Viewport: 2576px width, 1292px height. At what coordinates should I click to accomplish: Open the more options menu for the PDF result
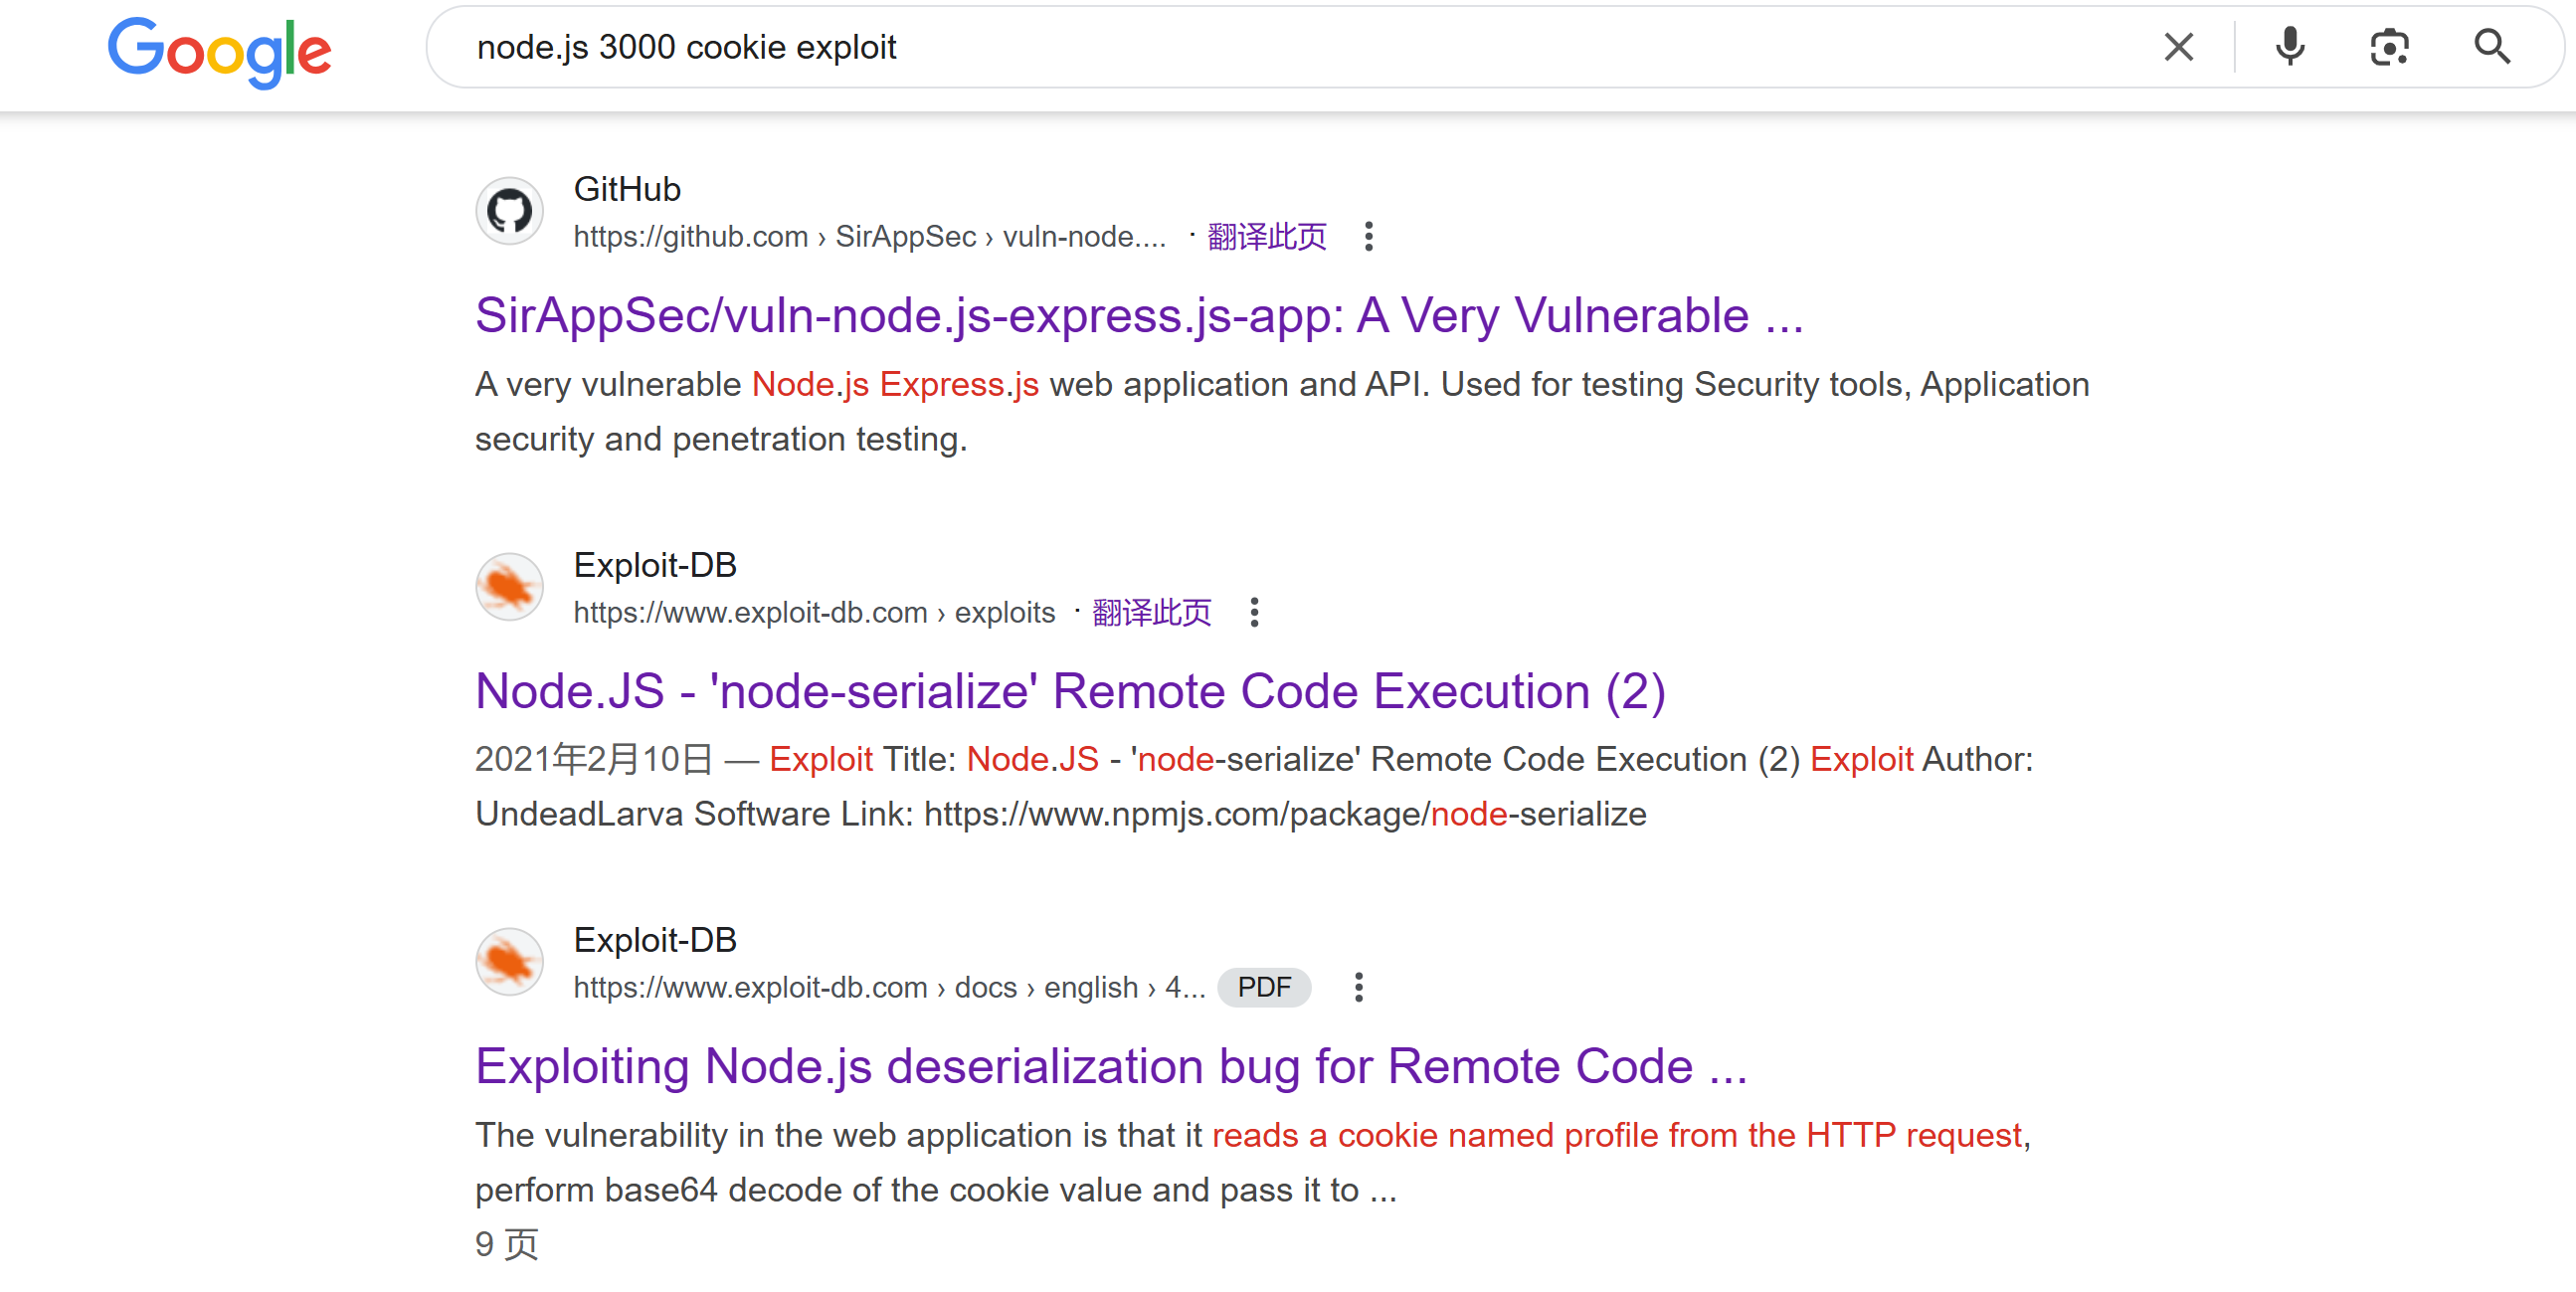[x=1357, y=987]
